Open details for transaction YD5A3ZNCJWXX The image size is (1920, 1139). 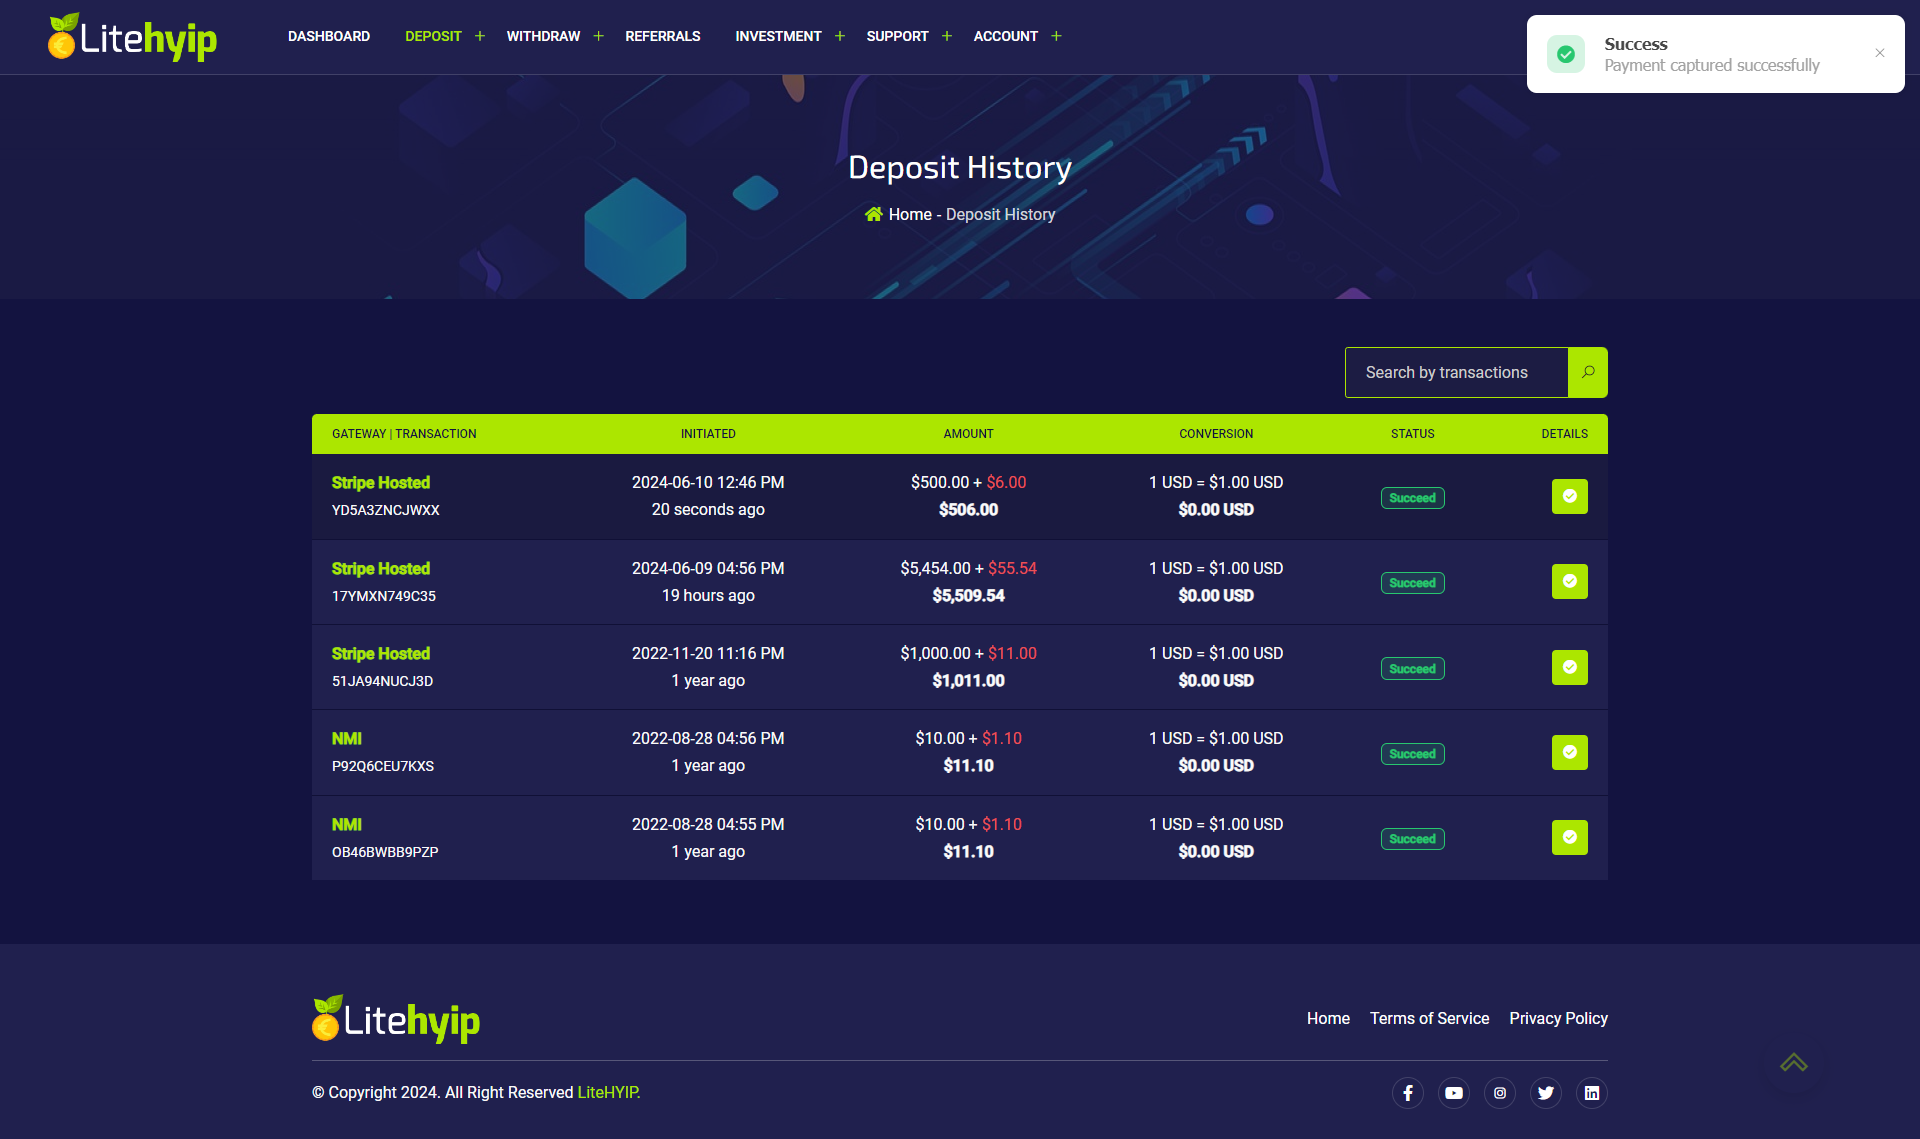(x=1569, y=496)
